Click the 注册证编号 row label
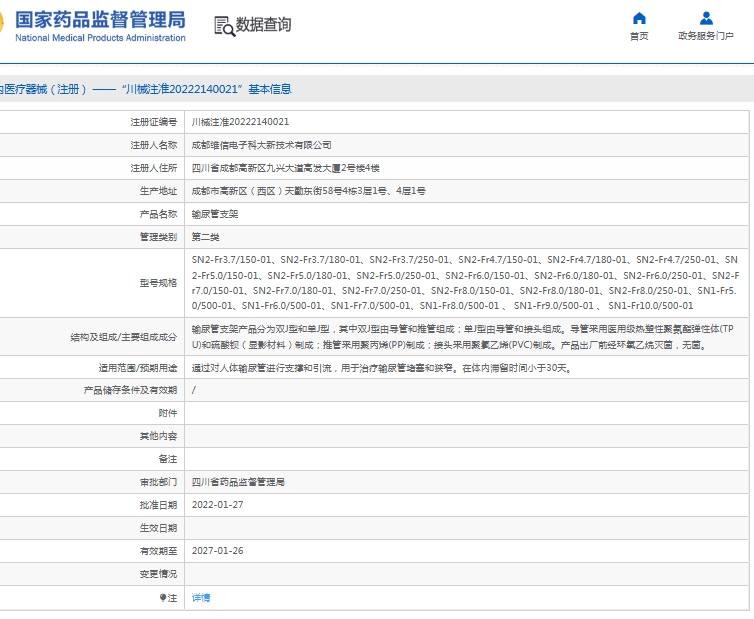This screenshot has width=754, height=619. (154, 122)
